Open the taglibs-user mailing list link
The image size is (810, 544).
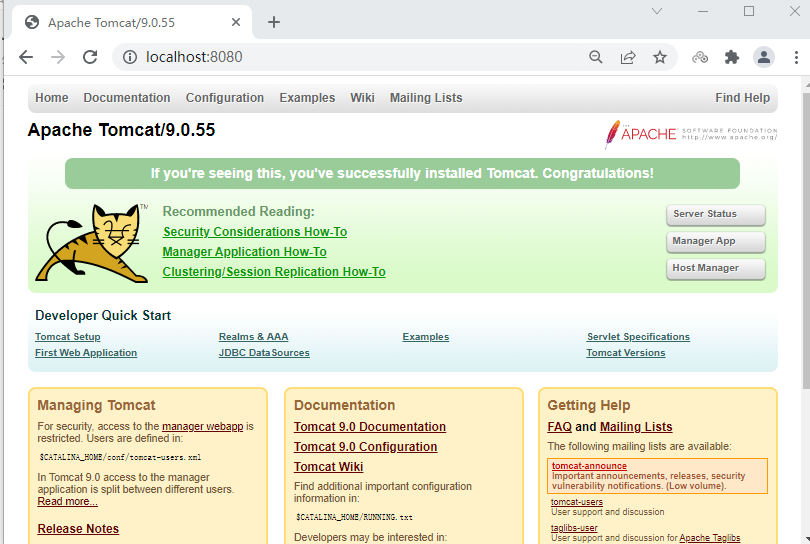[x=574, y=528]
